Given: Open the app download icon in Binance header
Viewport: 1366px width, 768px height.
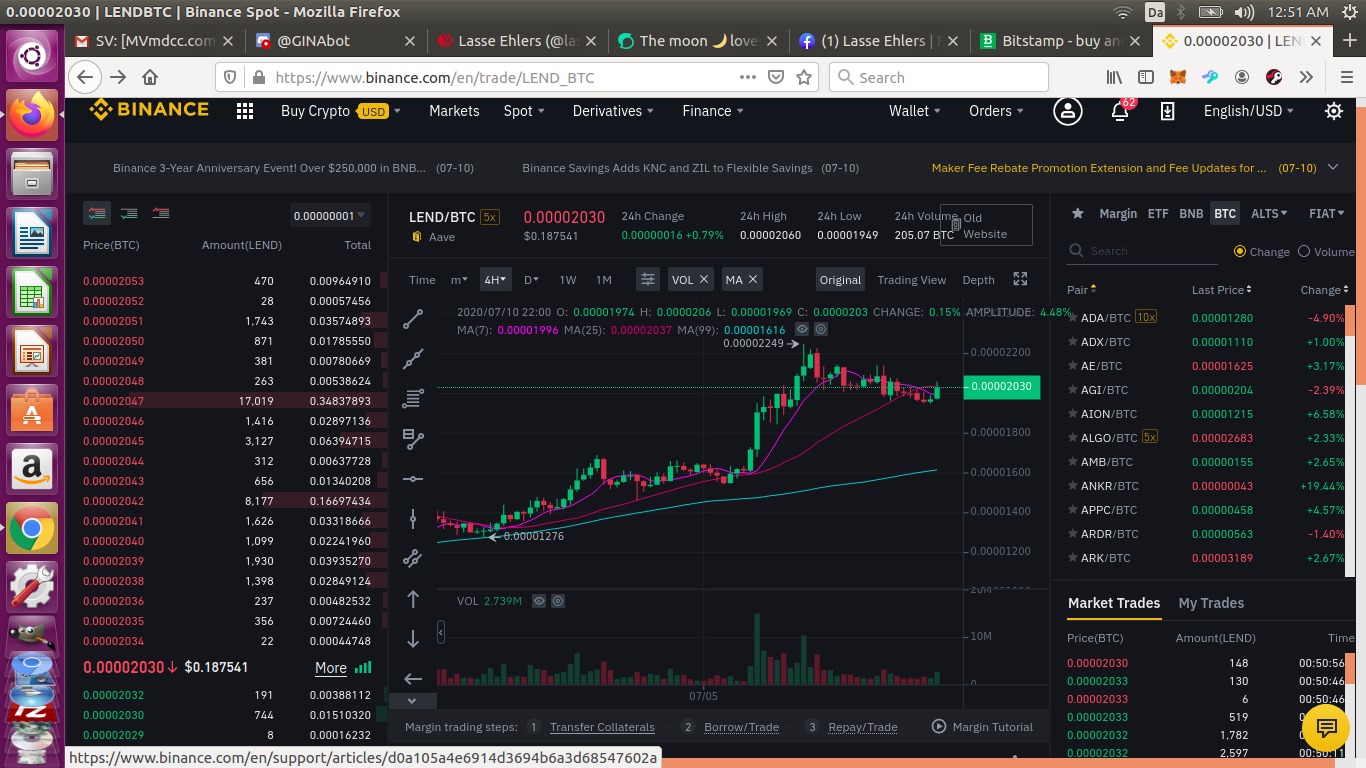Looking at the screenshot, I should (x=1167, y=111).
